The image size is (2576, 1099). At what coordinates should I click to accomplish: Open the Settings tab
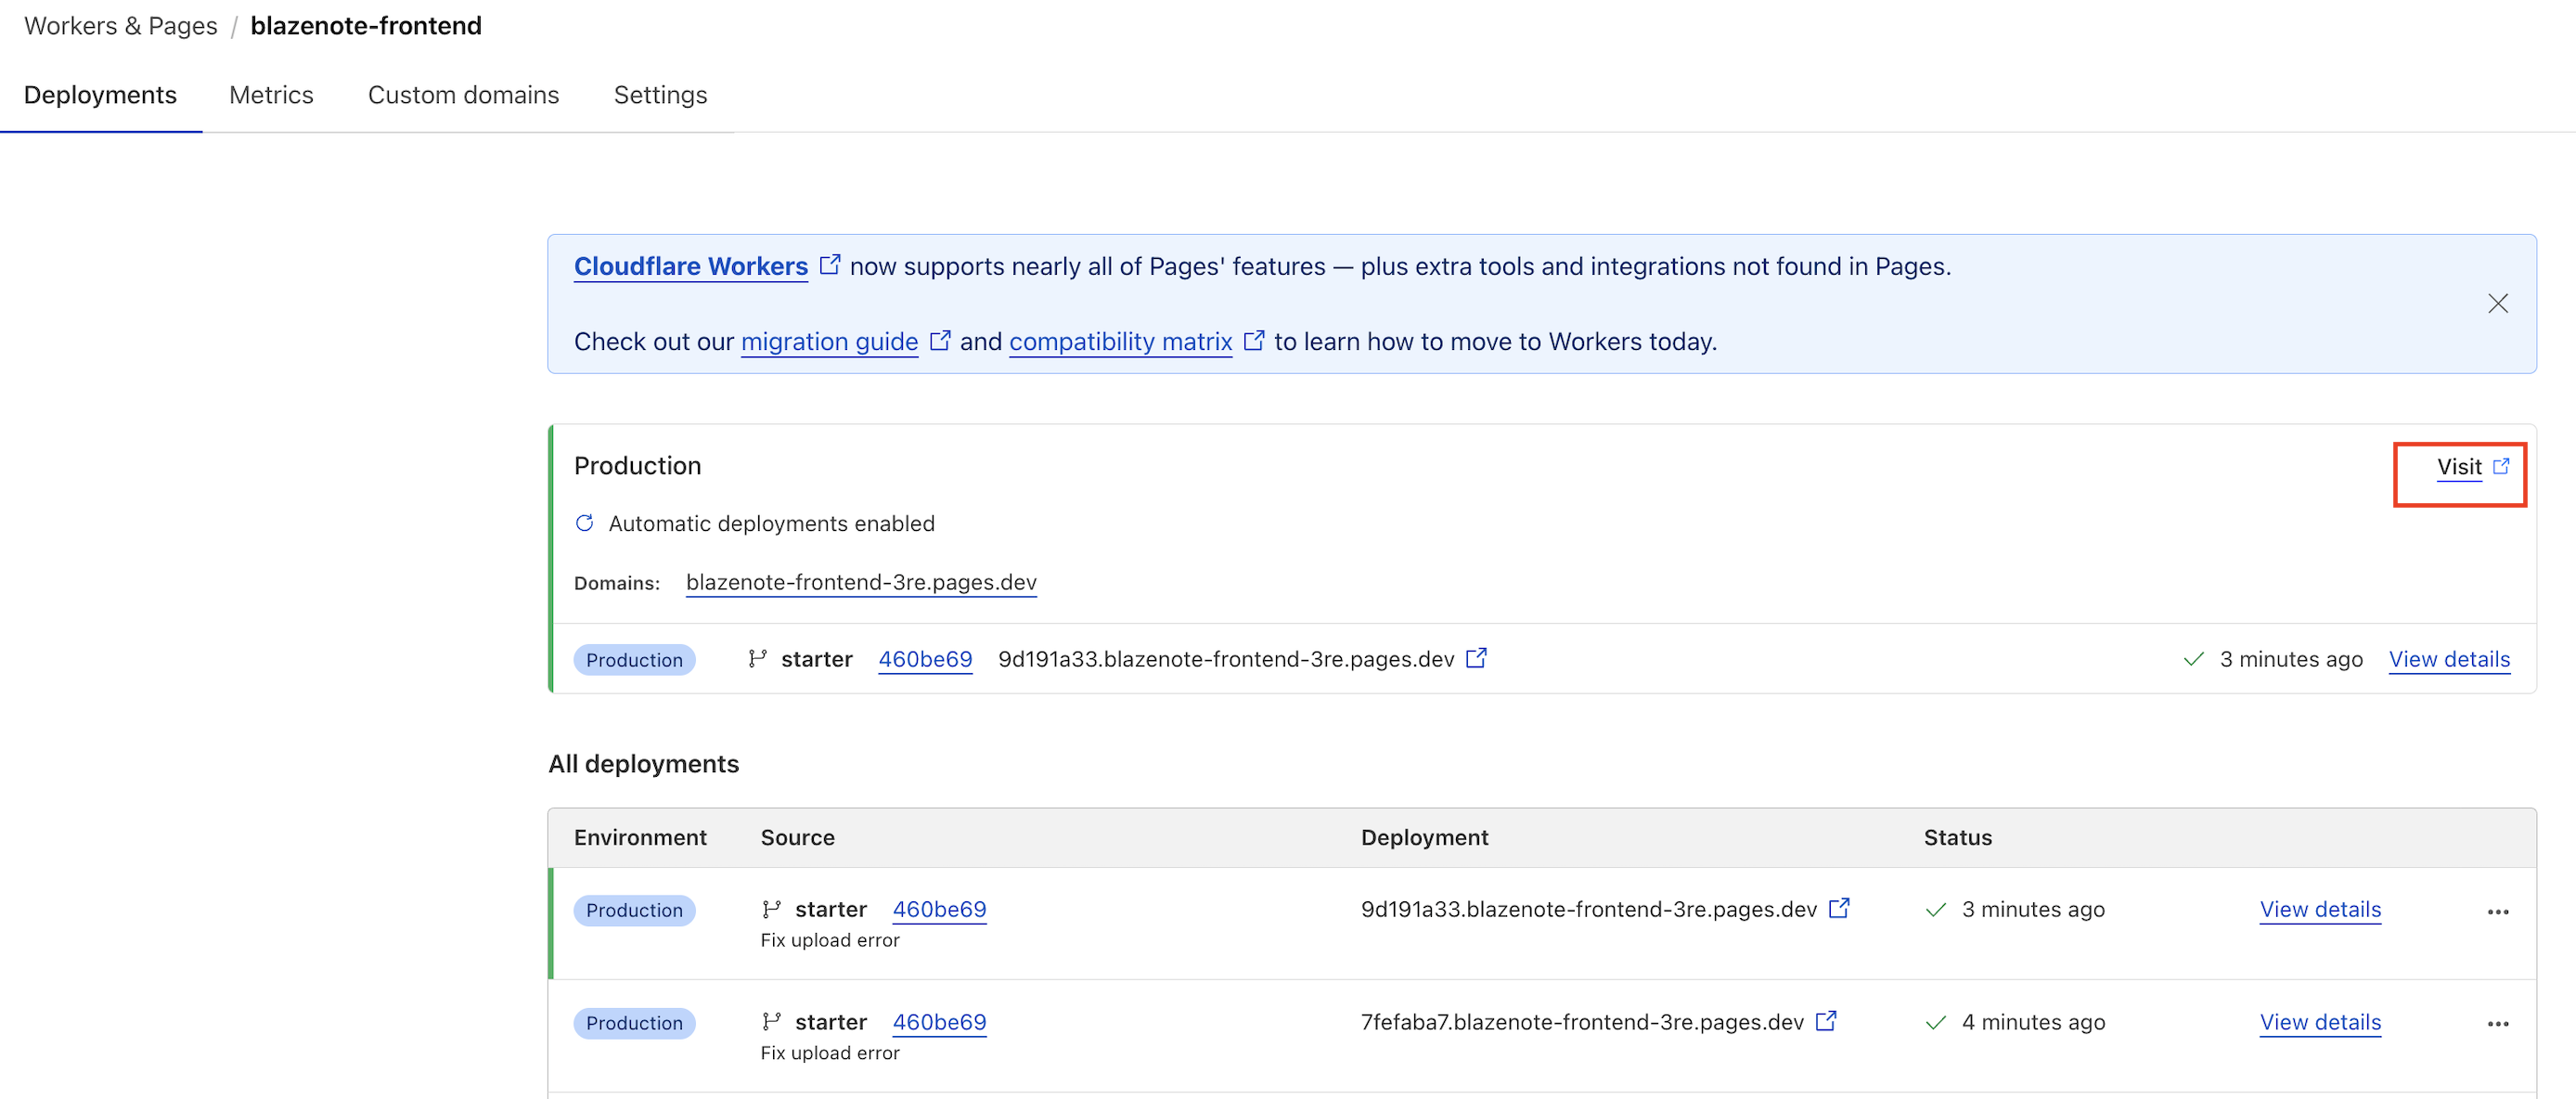[660, 94]
